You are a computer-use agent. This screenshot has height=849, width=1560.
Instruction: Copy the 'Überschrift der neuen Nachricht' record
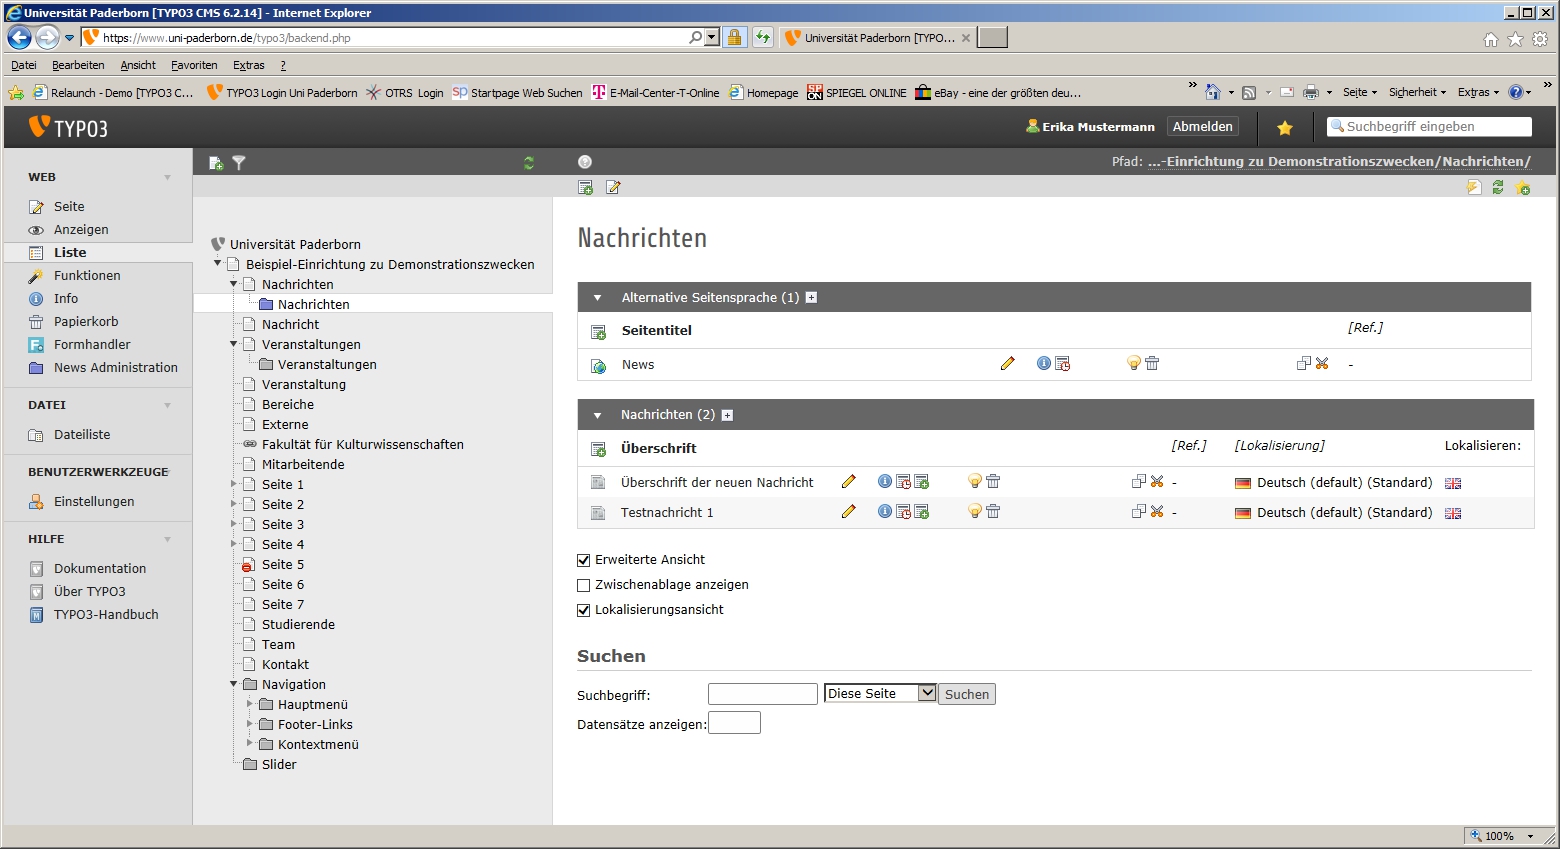coord(1138,481)
